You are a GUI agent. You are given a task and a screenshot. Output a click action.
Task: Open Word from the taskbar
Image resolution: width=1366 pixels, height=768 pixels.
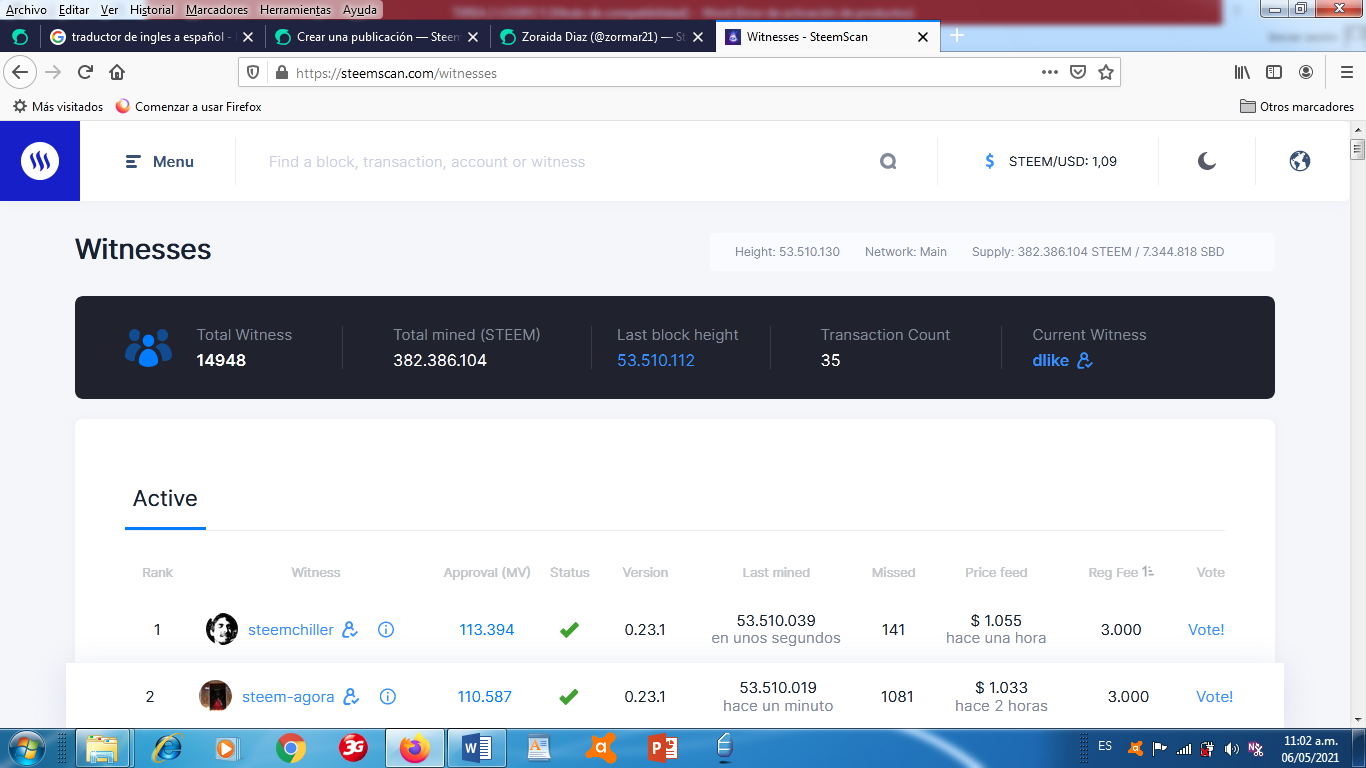point(477,747)
